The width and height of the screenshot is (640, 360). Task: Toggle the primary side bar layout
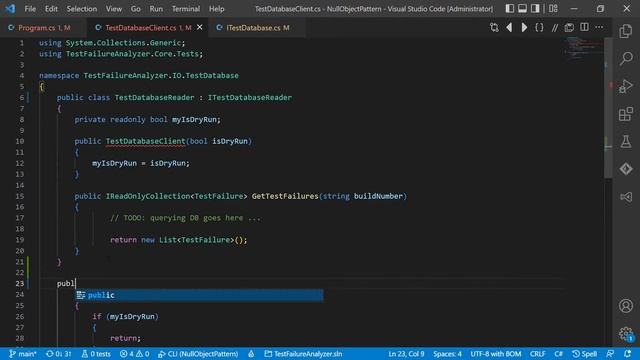coord(509,8)
